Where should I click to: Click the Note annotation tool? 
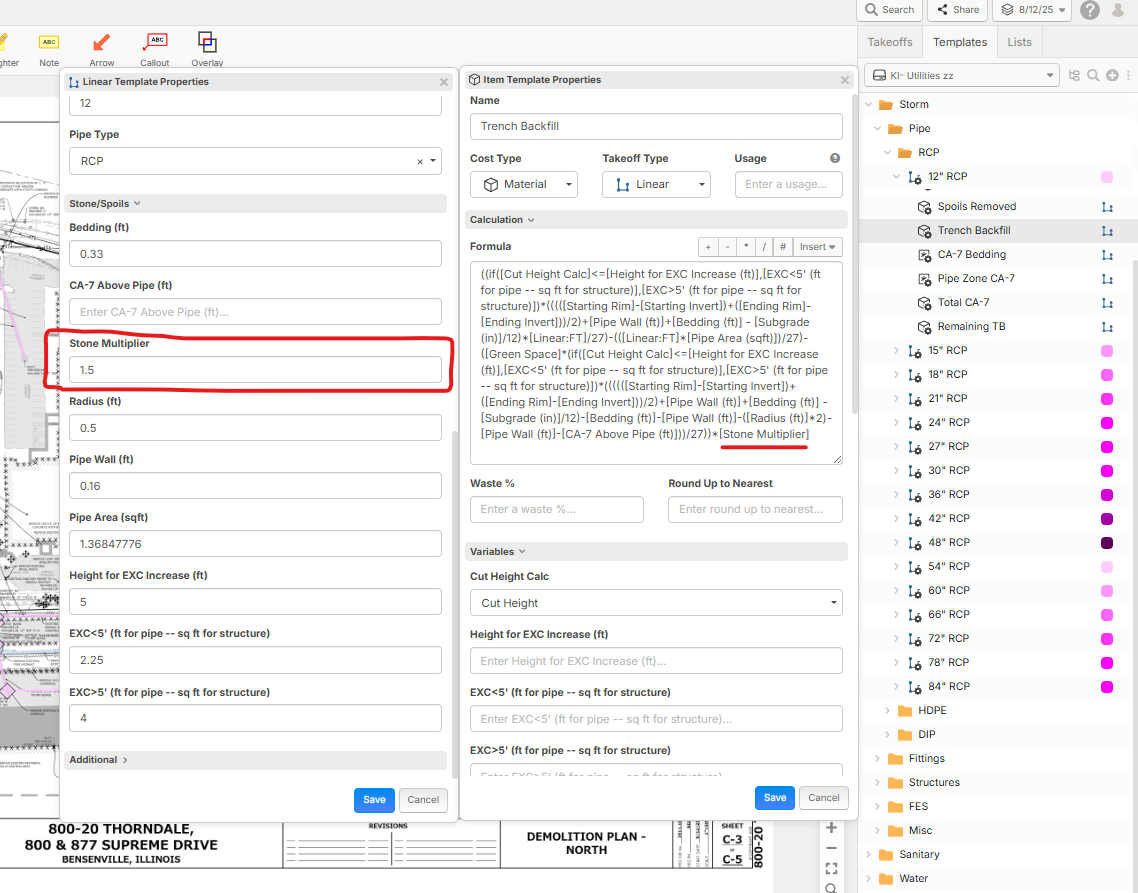click(49, 48)
